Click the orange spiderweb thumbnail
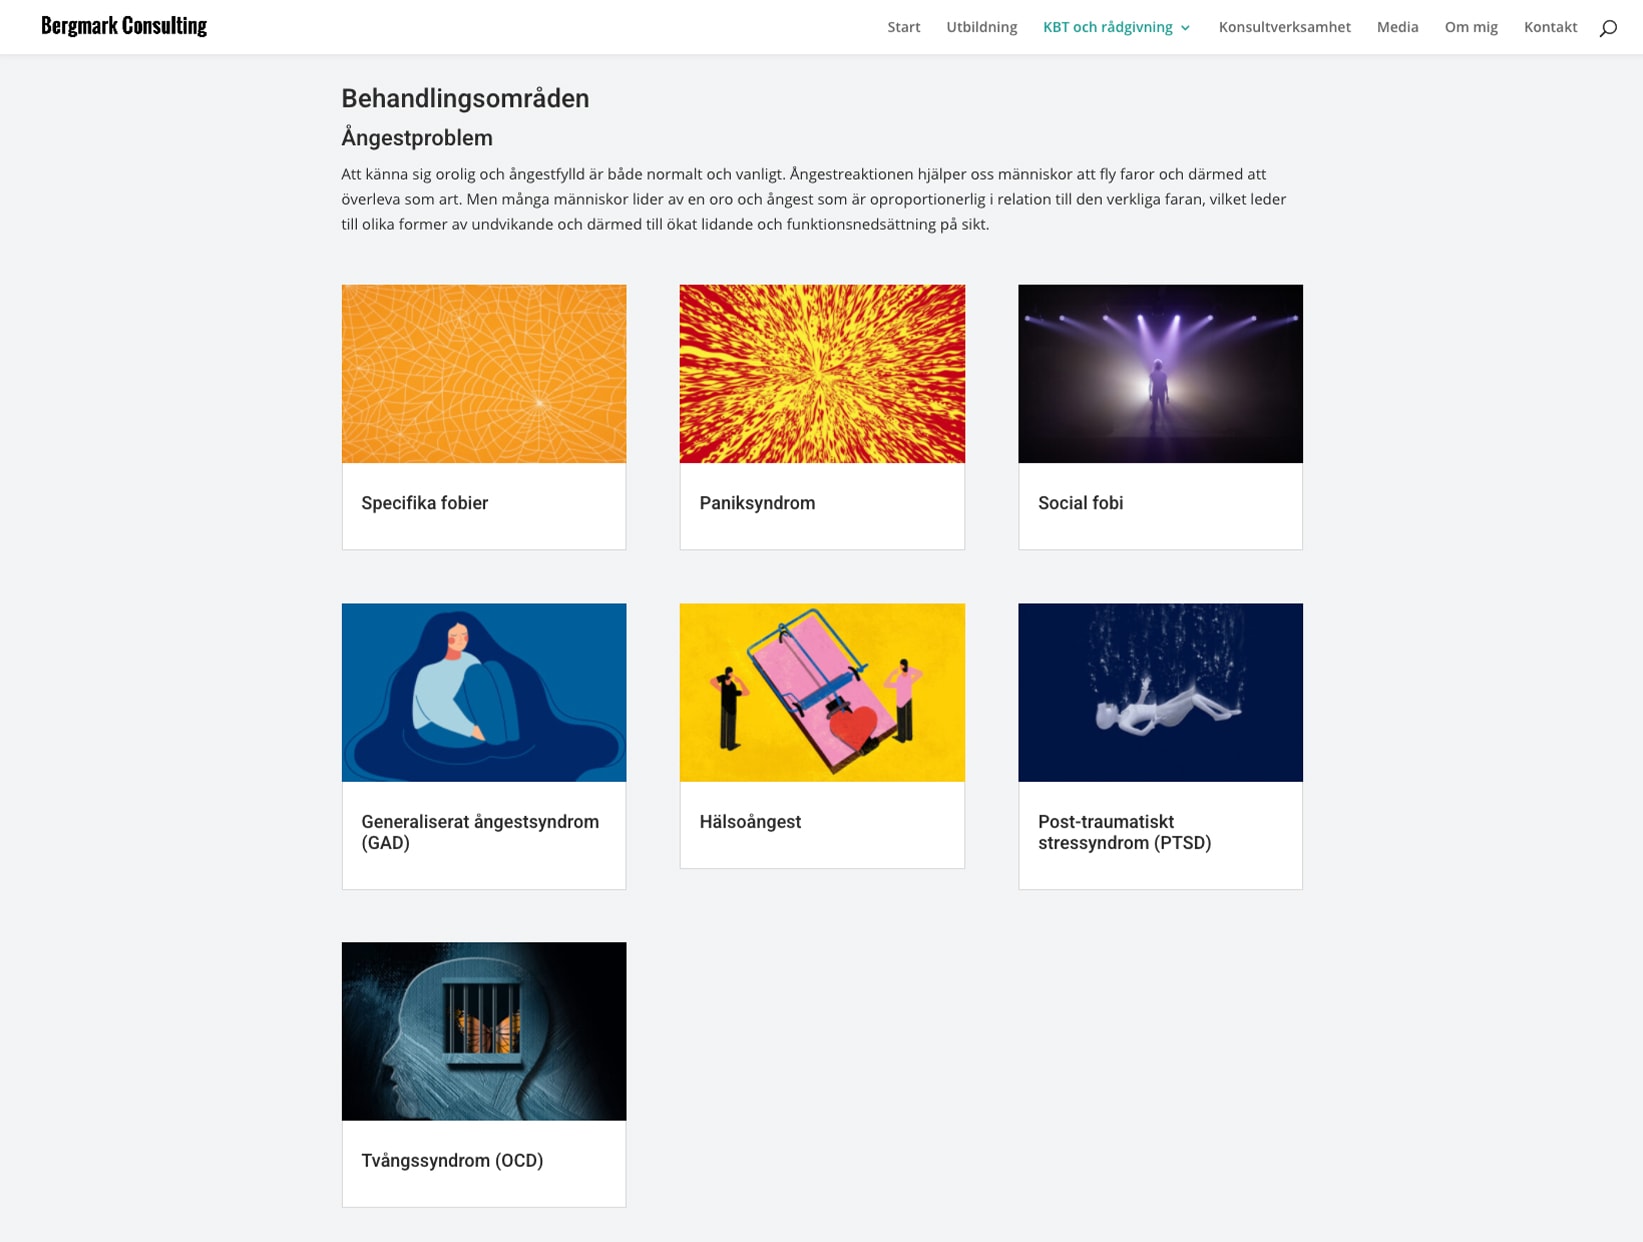The image size is (1643, 1242). pyautogui.click(x=484, y=374)
